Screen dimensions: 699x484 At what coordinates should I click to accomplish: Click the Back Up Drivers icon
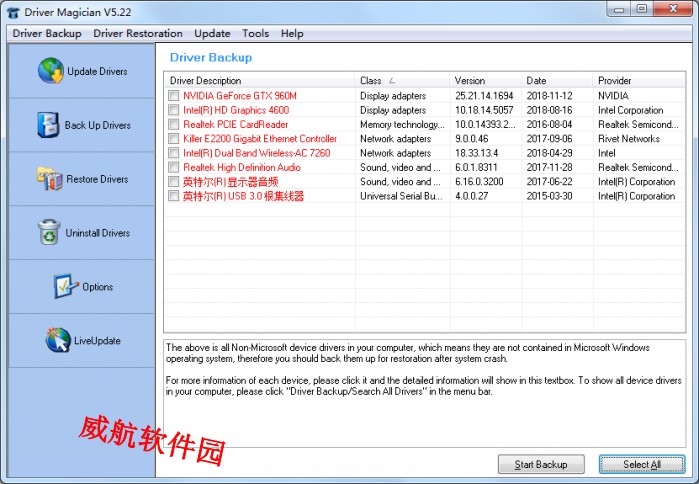pos(48,124)
